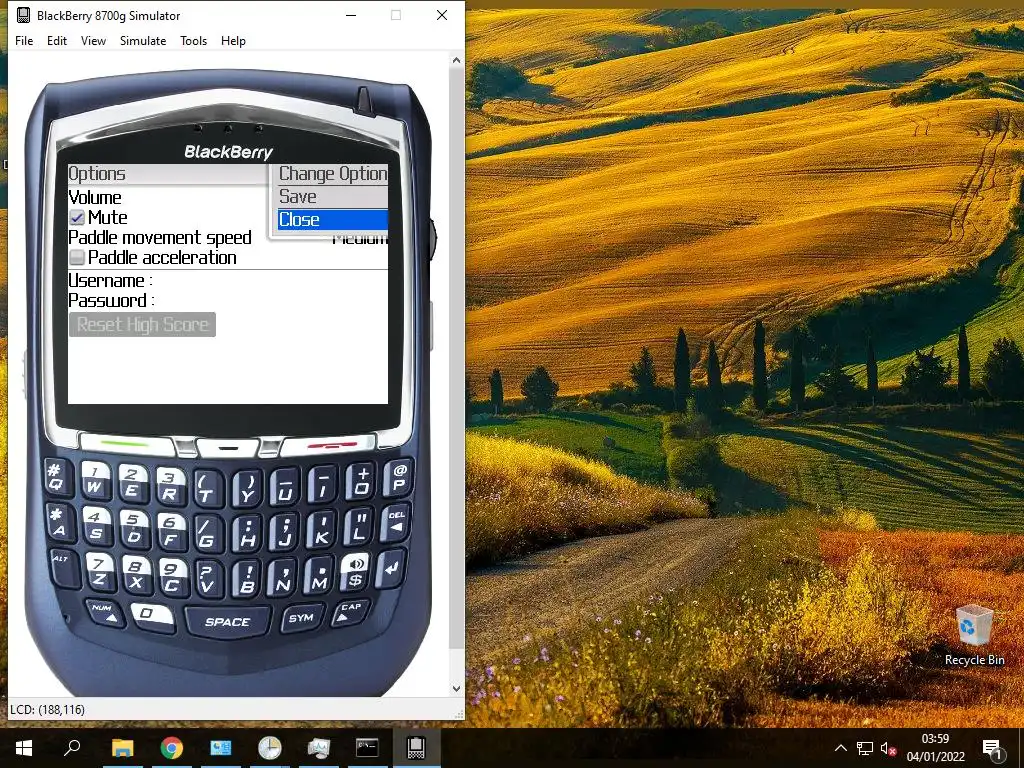The height and width of the screenshot is (768, 1024).
Task: Tap the Y key on keypad
Action: click(247, 488)
